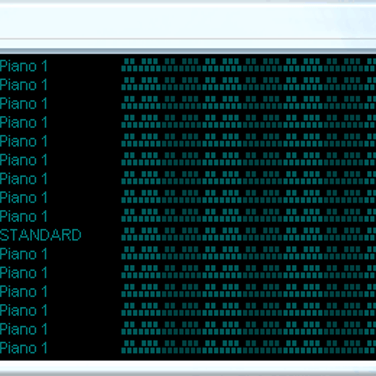Select the STANDARD drum channel label
This screenshot has width=376, height=376.
point(40,235)
